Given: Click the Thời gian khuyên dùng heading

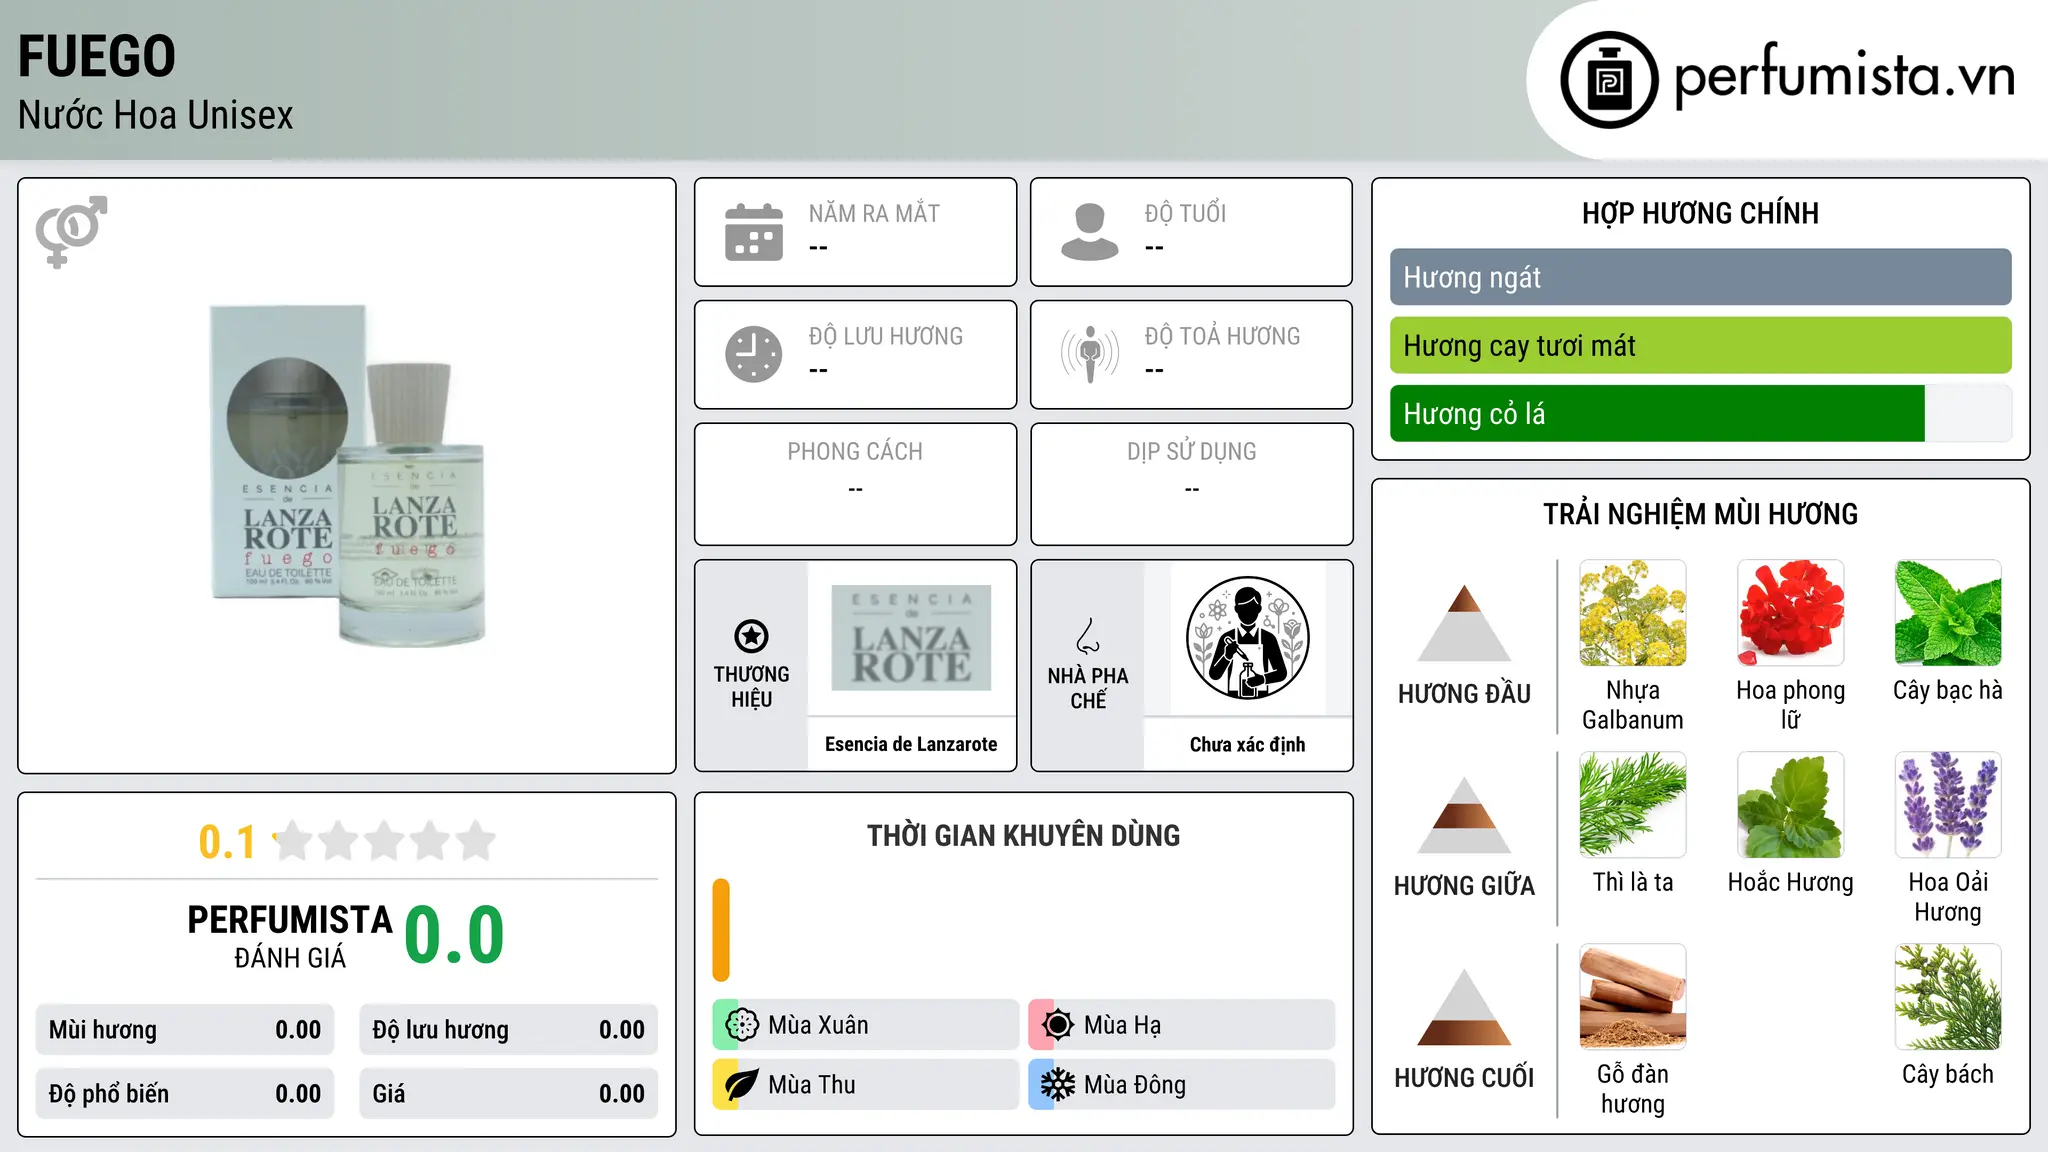Looking at the screenshot, I should (x=1023, y=836).
